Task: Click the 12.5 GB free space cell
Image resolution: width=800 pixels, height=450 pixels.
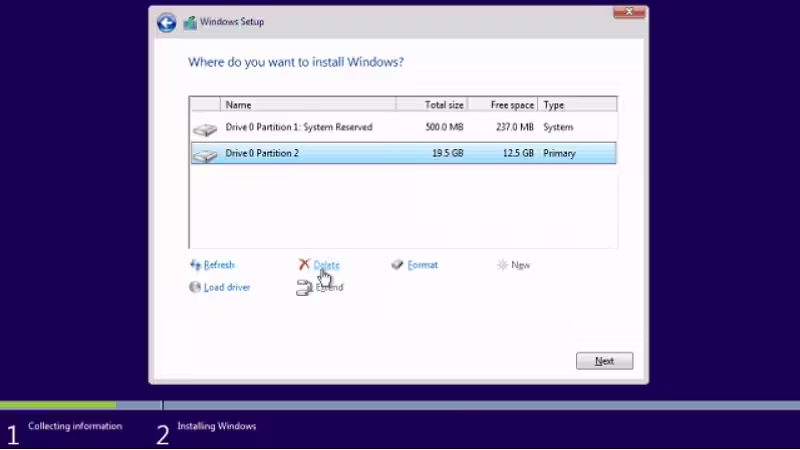Action: (x=518, y=153)
